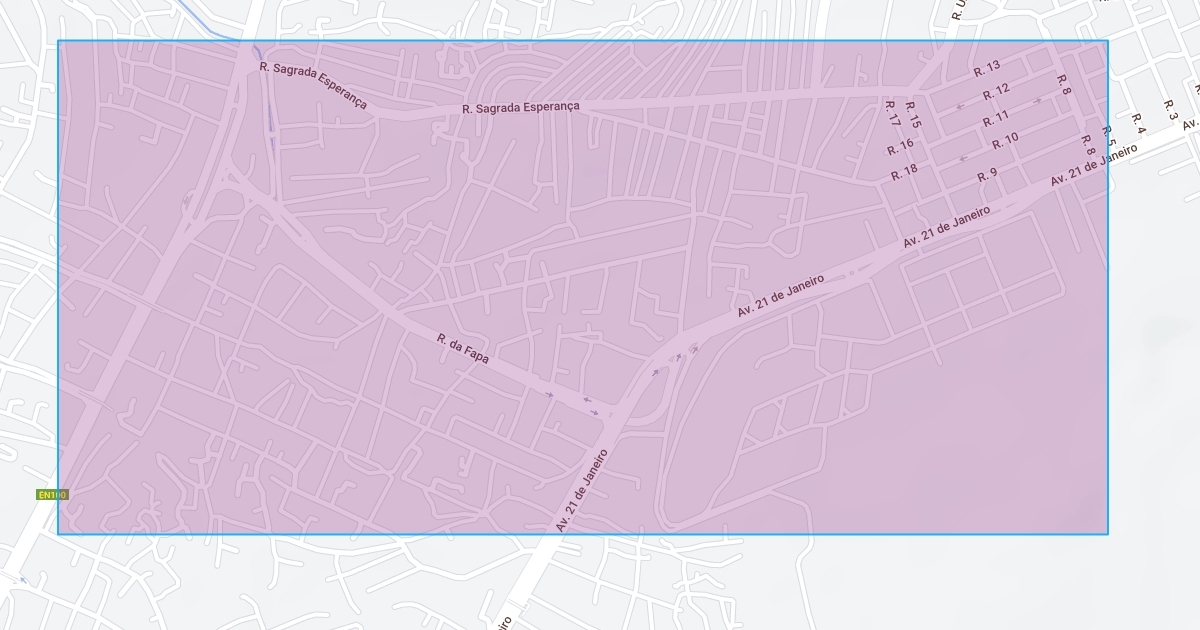Click the R. da Fapa street label
Viewport: 1200px width, 630px height.
(463, 348)
